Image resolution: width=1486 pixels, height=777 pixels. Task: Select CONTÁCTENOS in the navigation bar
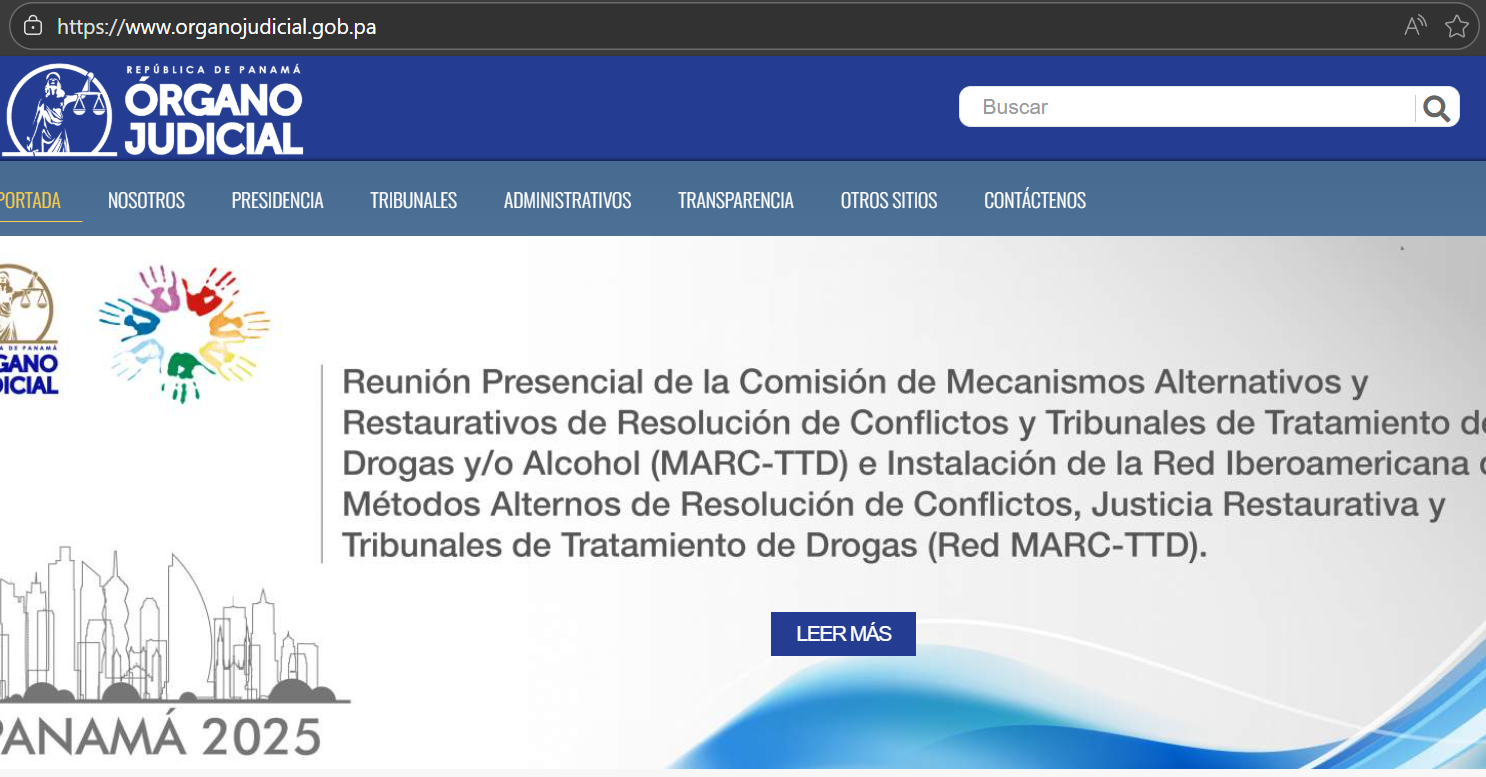(x=1034, y=200)
